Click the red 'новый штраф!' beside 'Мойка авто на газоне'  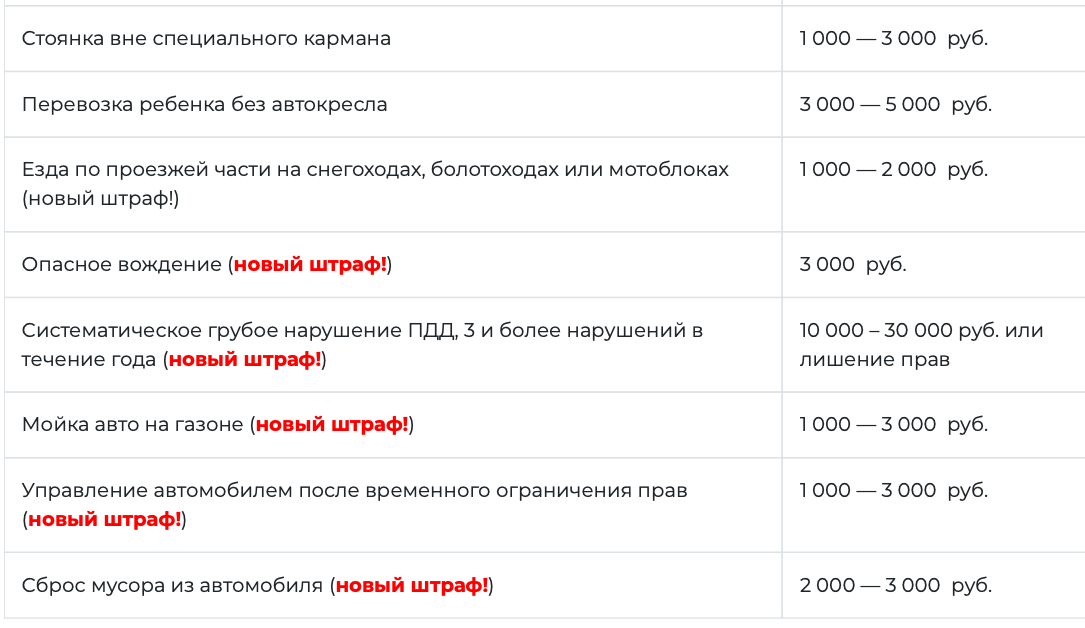click(x=332, y=425)
